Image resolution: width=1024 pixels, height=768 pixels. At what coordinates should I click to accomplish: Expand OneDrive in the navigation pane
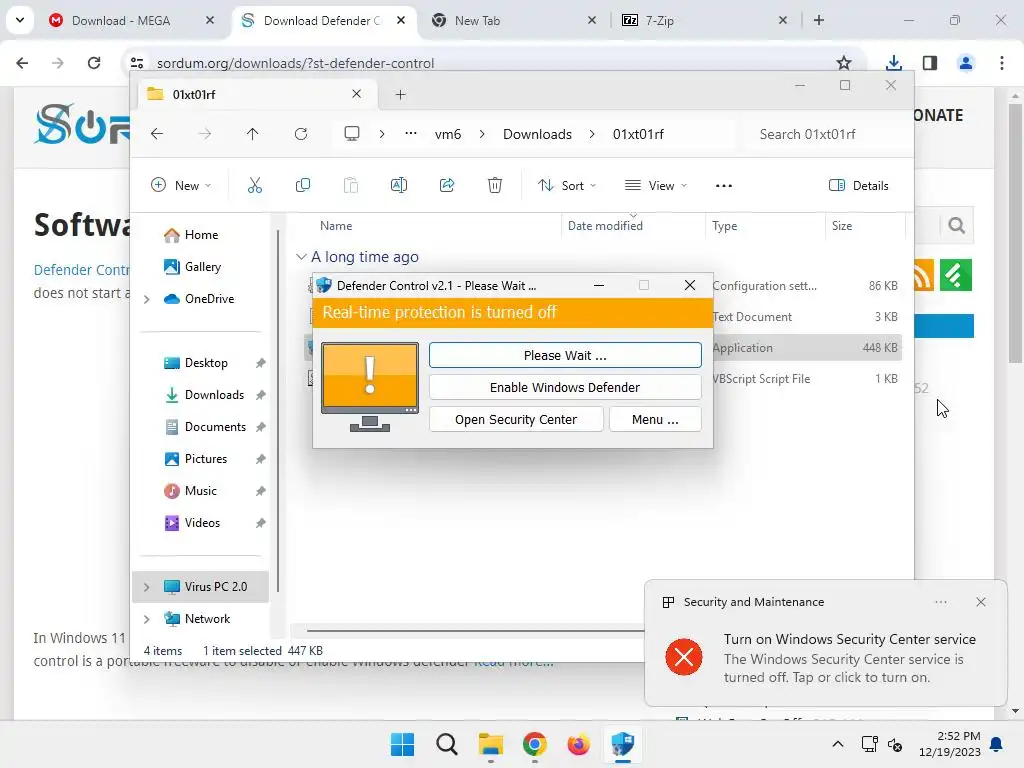tap(147, 299)
